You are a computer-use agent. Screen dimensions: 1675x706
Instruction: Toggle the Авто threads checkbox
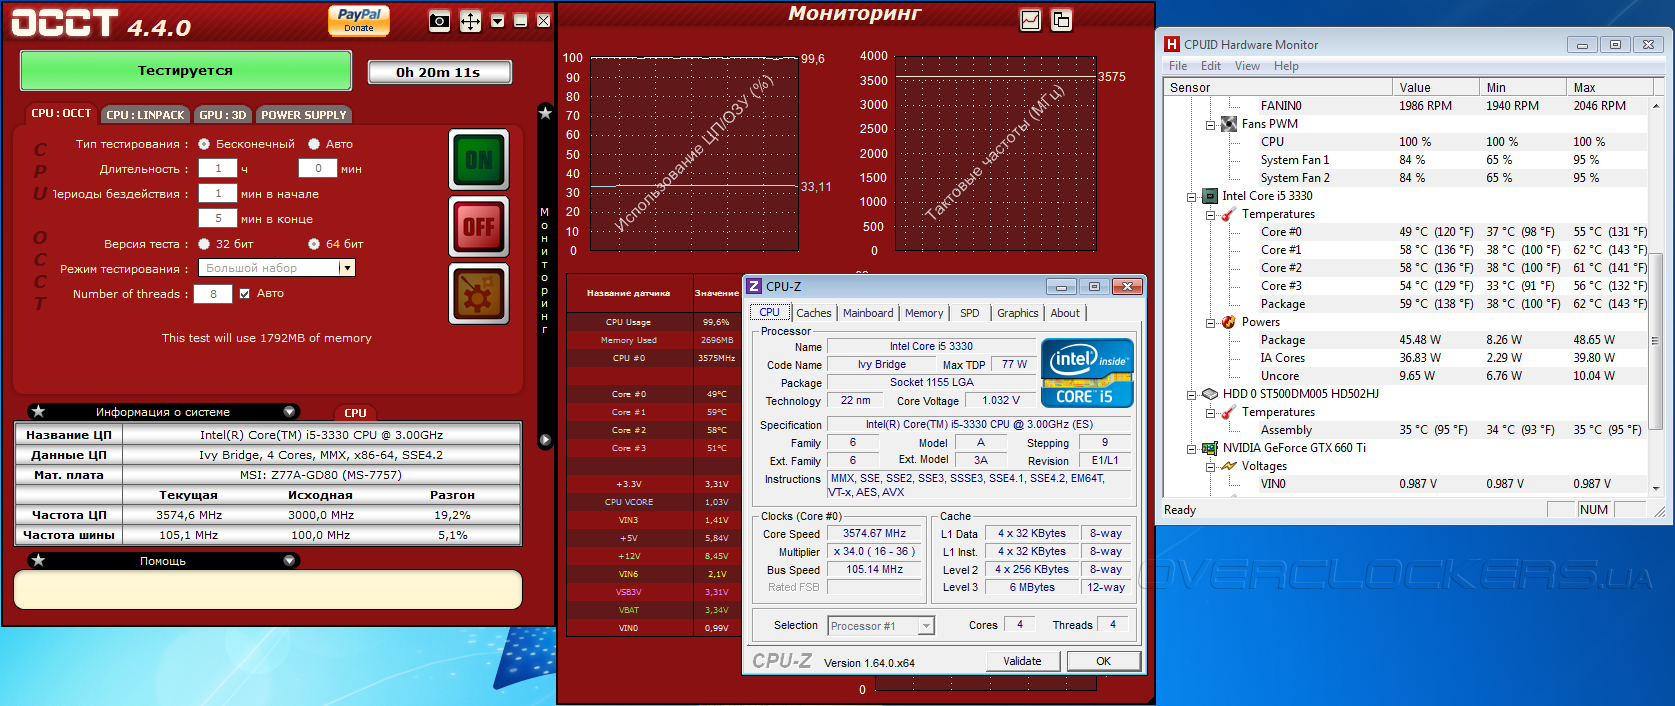[245, 294]
